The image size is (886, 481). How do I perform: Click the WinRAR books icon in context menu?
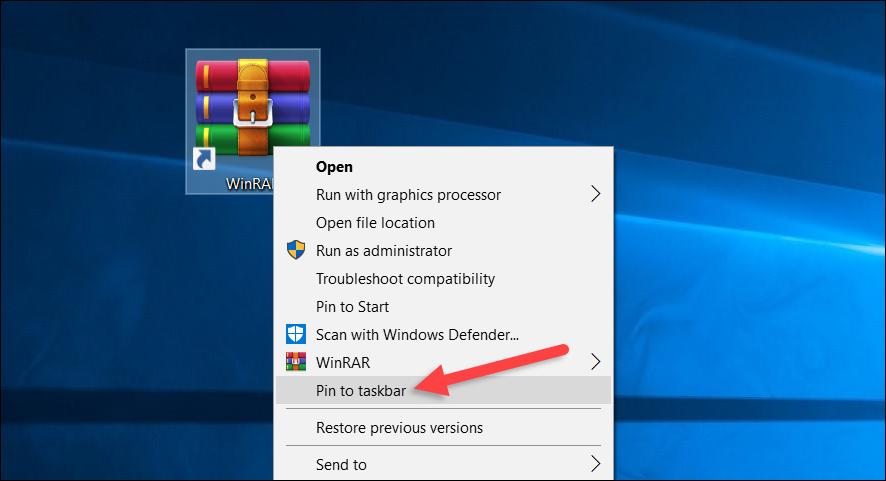coord(296,362)
